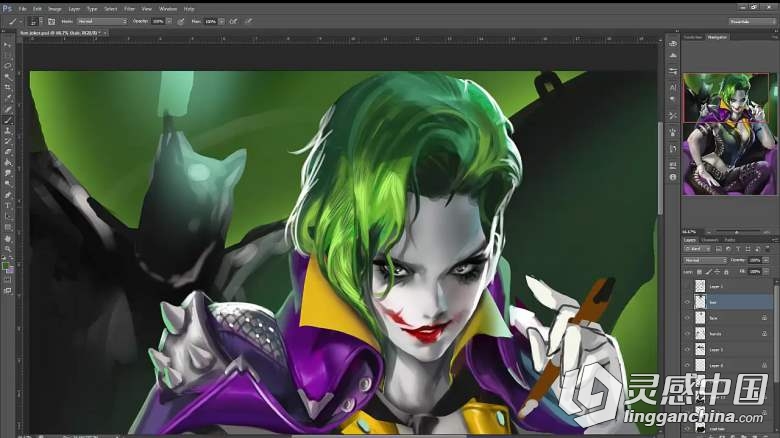Select the Path Selection tool
The width and height of the screenshot is (780, 438).
[7, 216]
